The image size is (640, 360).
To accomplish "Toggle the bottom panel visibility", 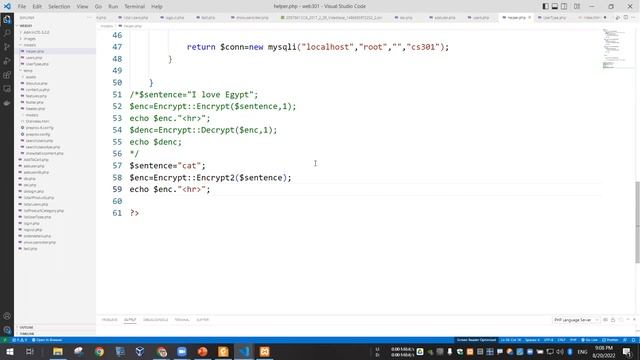I will [555, 6].
